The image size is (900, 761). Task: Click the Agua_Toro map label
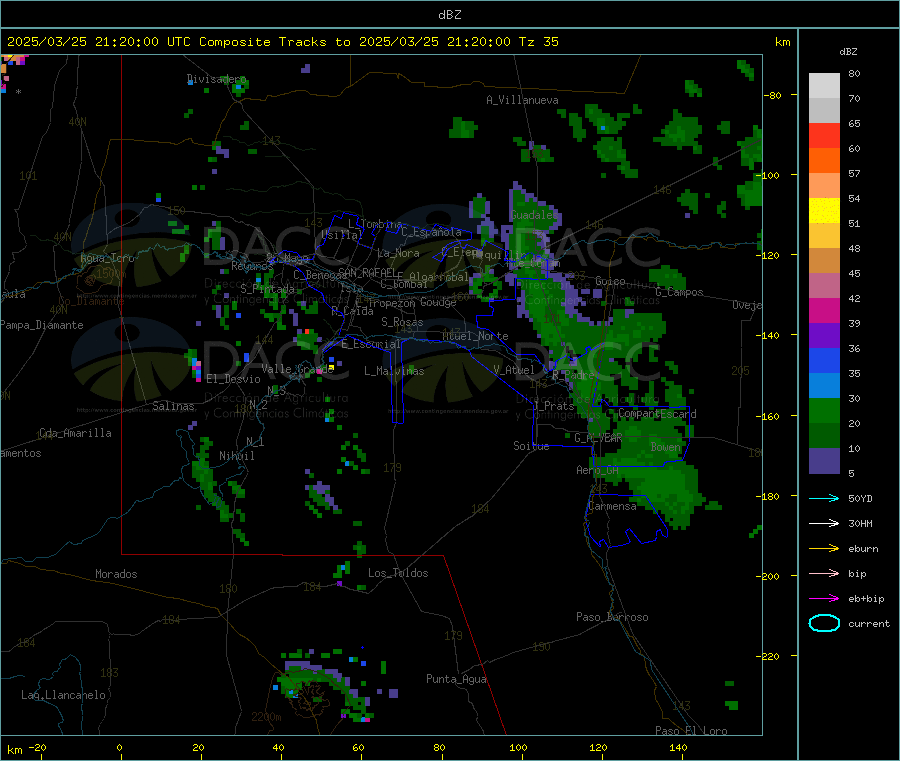(x=107, y=258)
